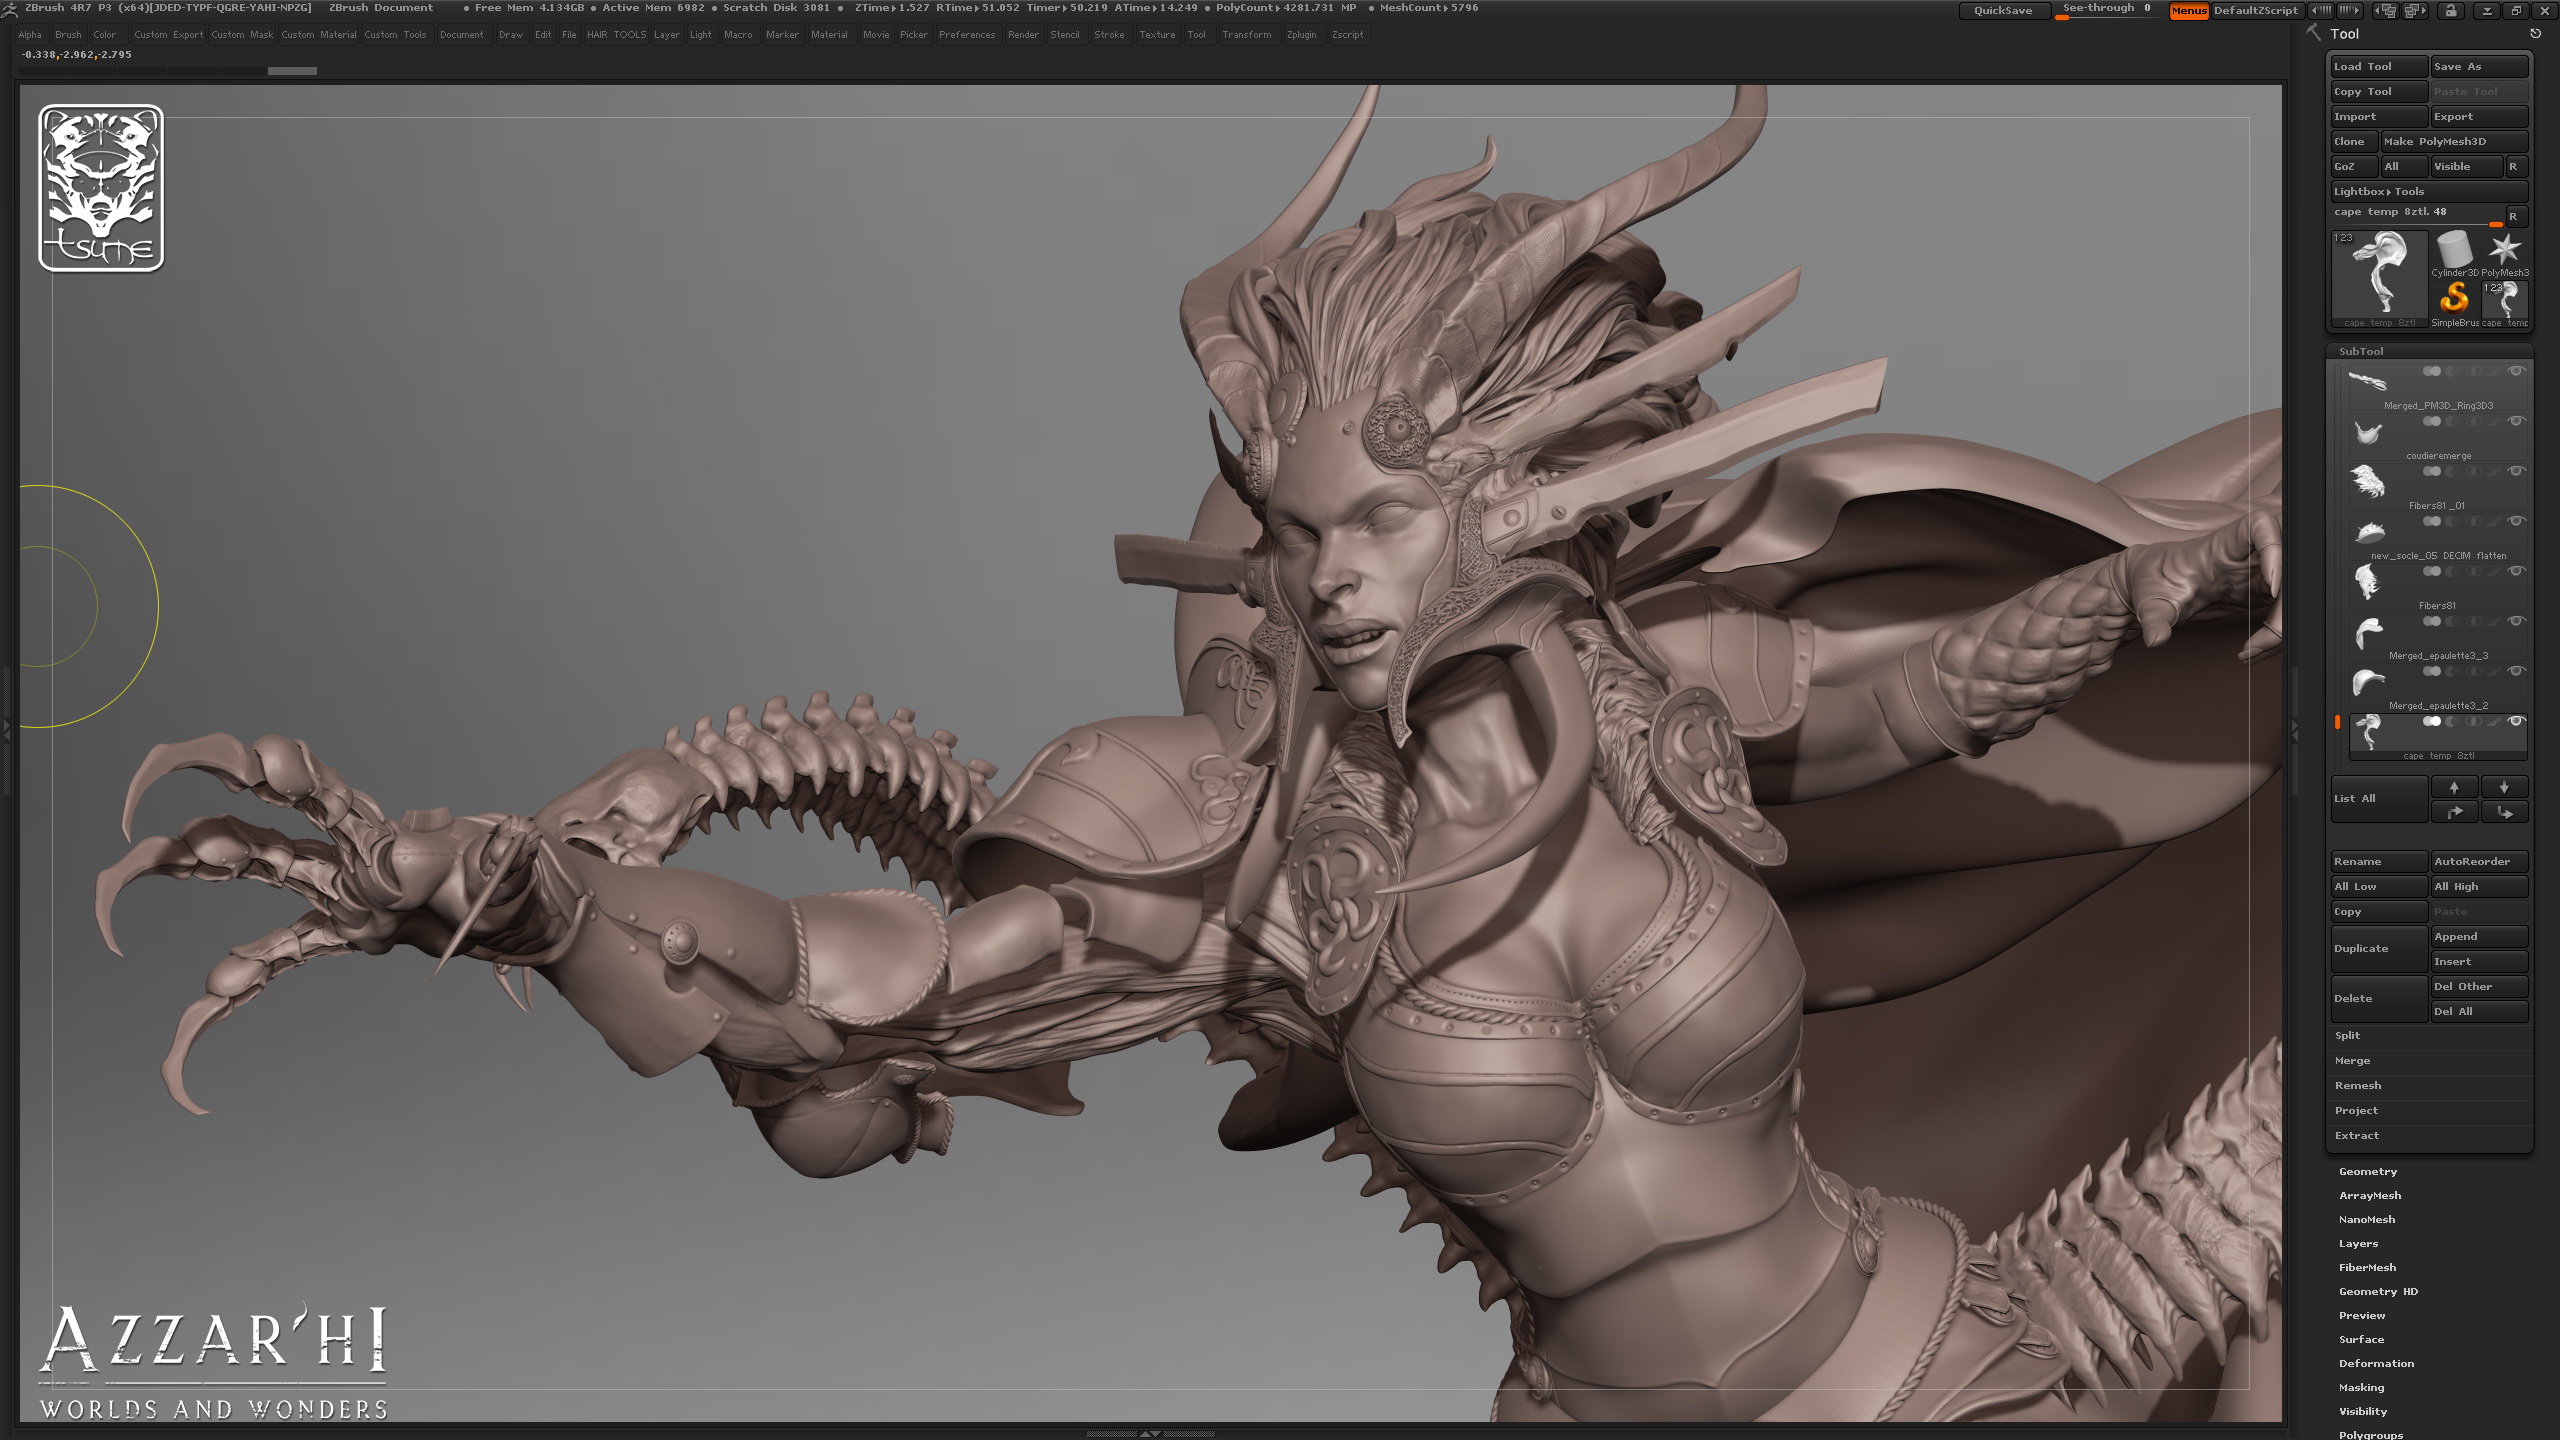Open the Zplugin menu
2560x1440 pixels.
[x=1301, y=35]
